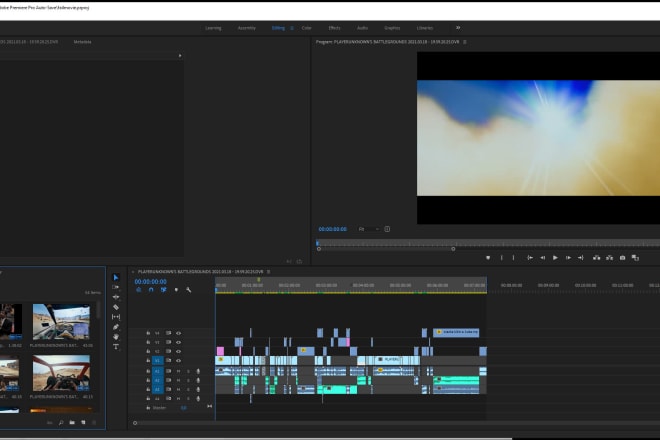Enable voice-over record on track A4

click(x=198, y=398)
